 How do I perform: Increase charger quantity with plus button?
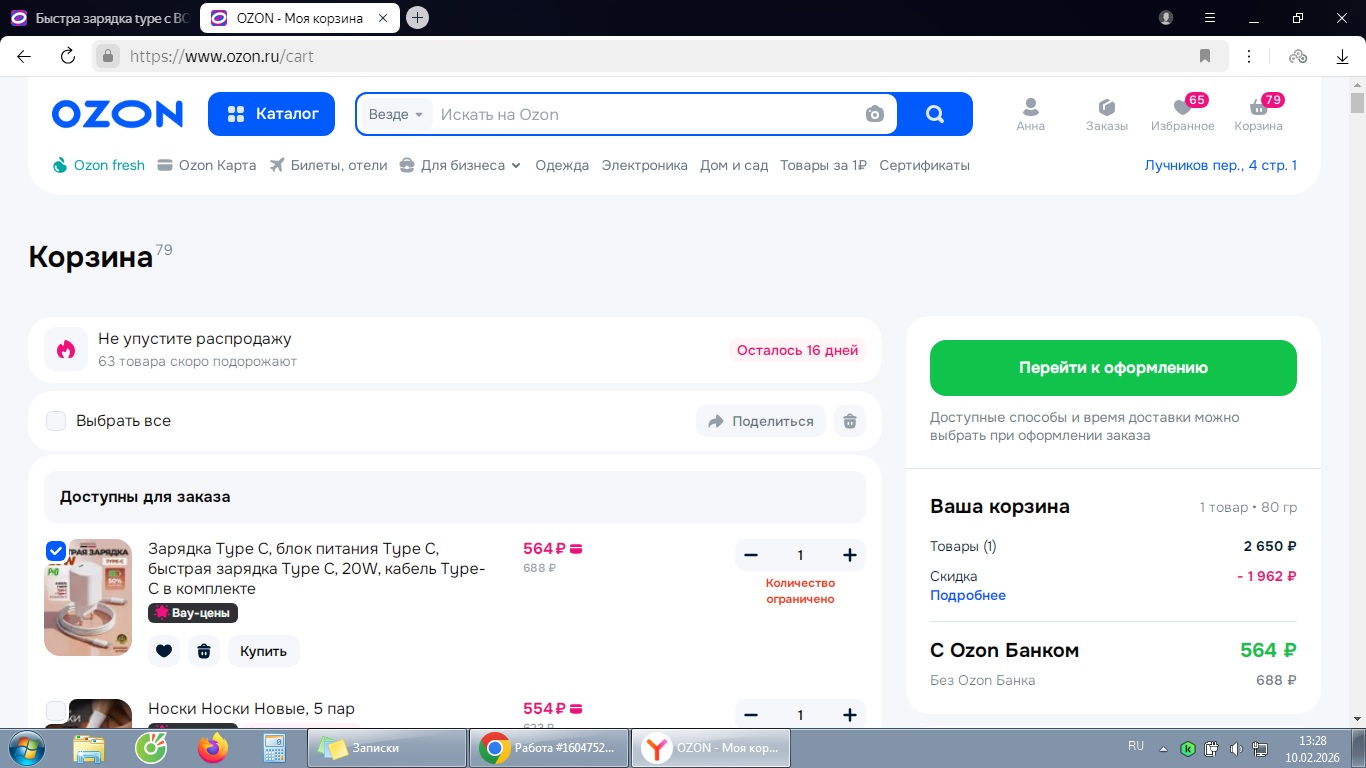[850, 555]
